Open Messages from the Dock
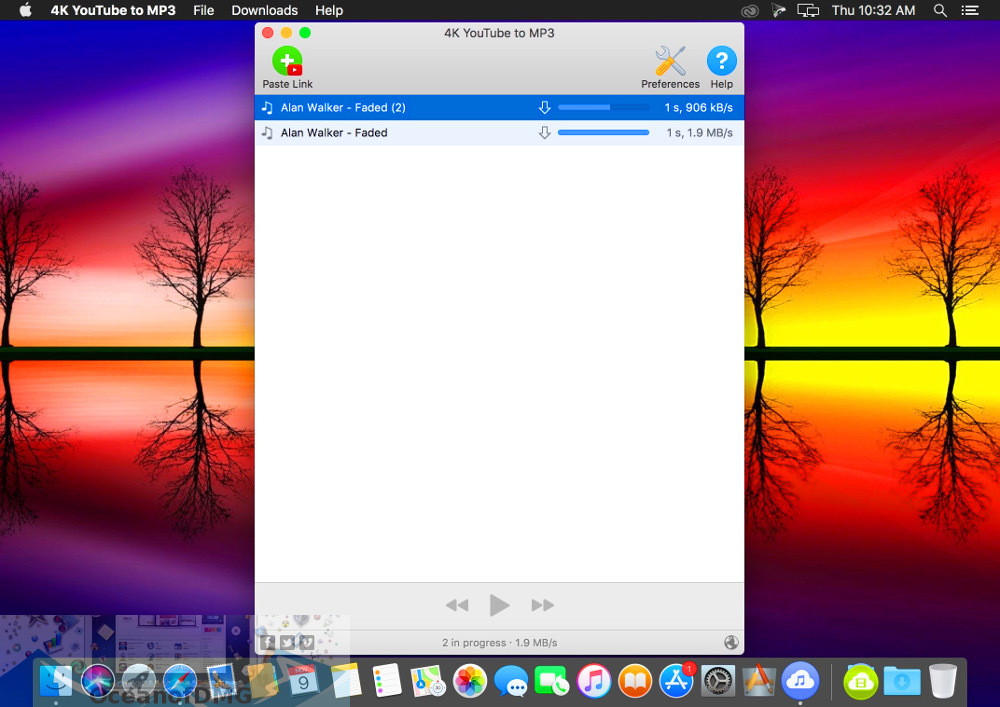The width and height of the screenshot is (1000, 707). [511, 681]
